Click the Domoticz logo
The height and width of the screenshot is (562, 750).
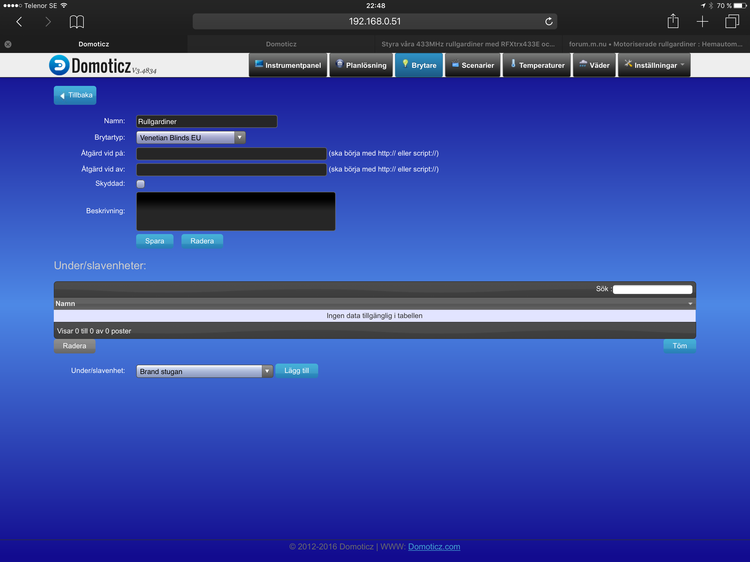click(103, 65)
